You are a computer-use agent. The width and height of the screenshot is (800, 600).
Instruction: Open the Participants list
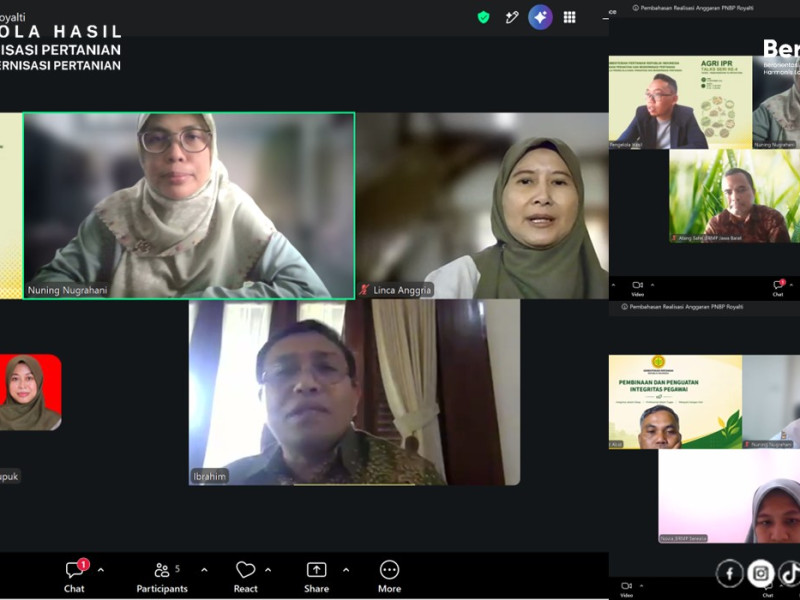tap(162, 577)
